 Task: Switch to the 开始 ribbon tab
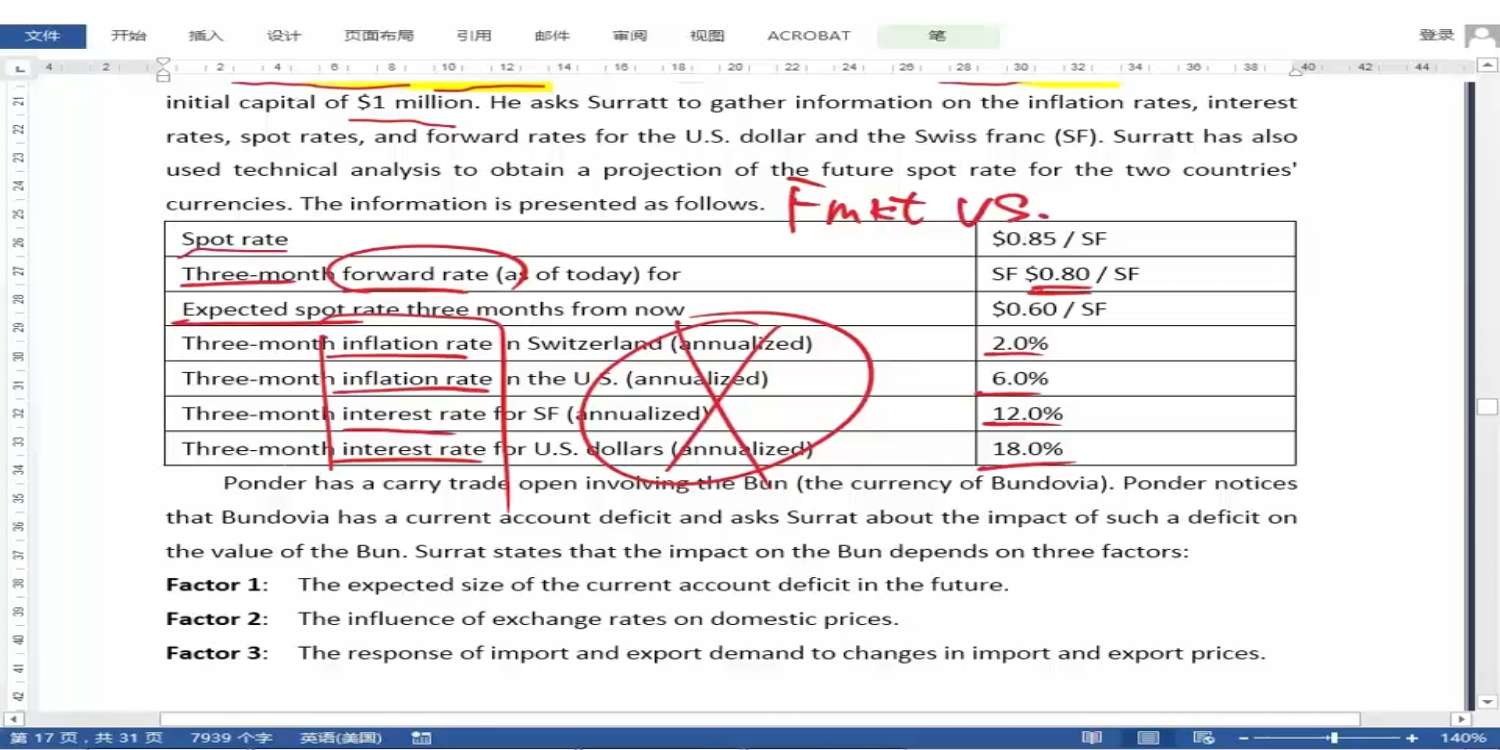pyautogui.click(x=128, y=36)
